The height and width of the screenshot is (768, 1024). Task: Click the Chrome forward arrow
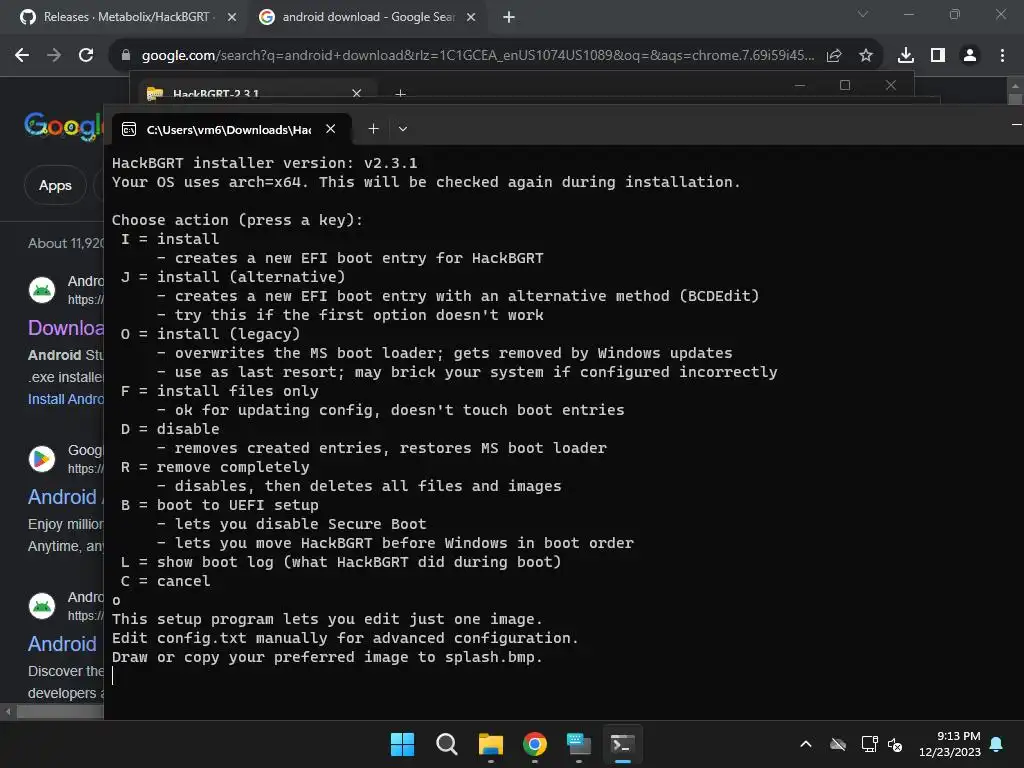coord(54,56)
